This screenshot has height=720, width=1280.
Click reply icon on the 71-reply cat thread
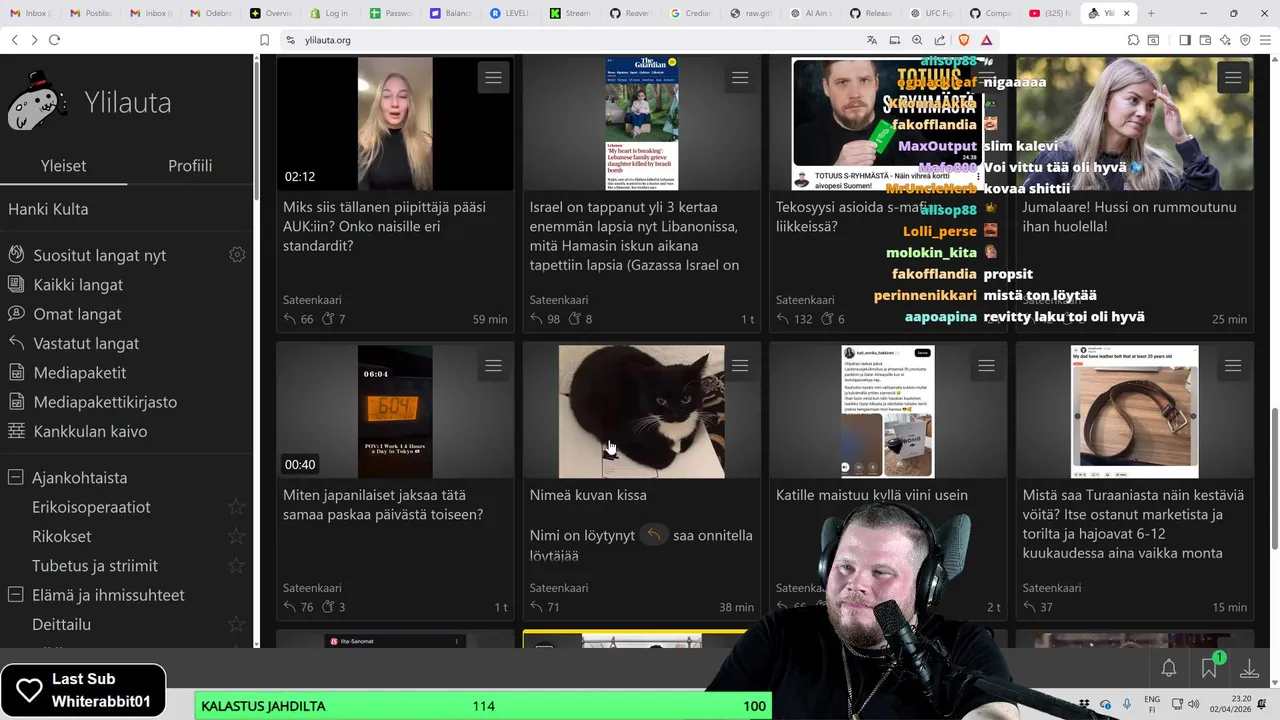click(x=537, y=607)
